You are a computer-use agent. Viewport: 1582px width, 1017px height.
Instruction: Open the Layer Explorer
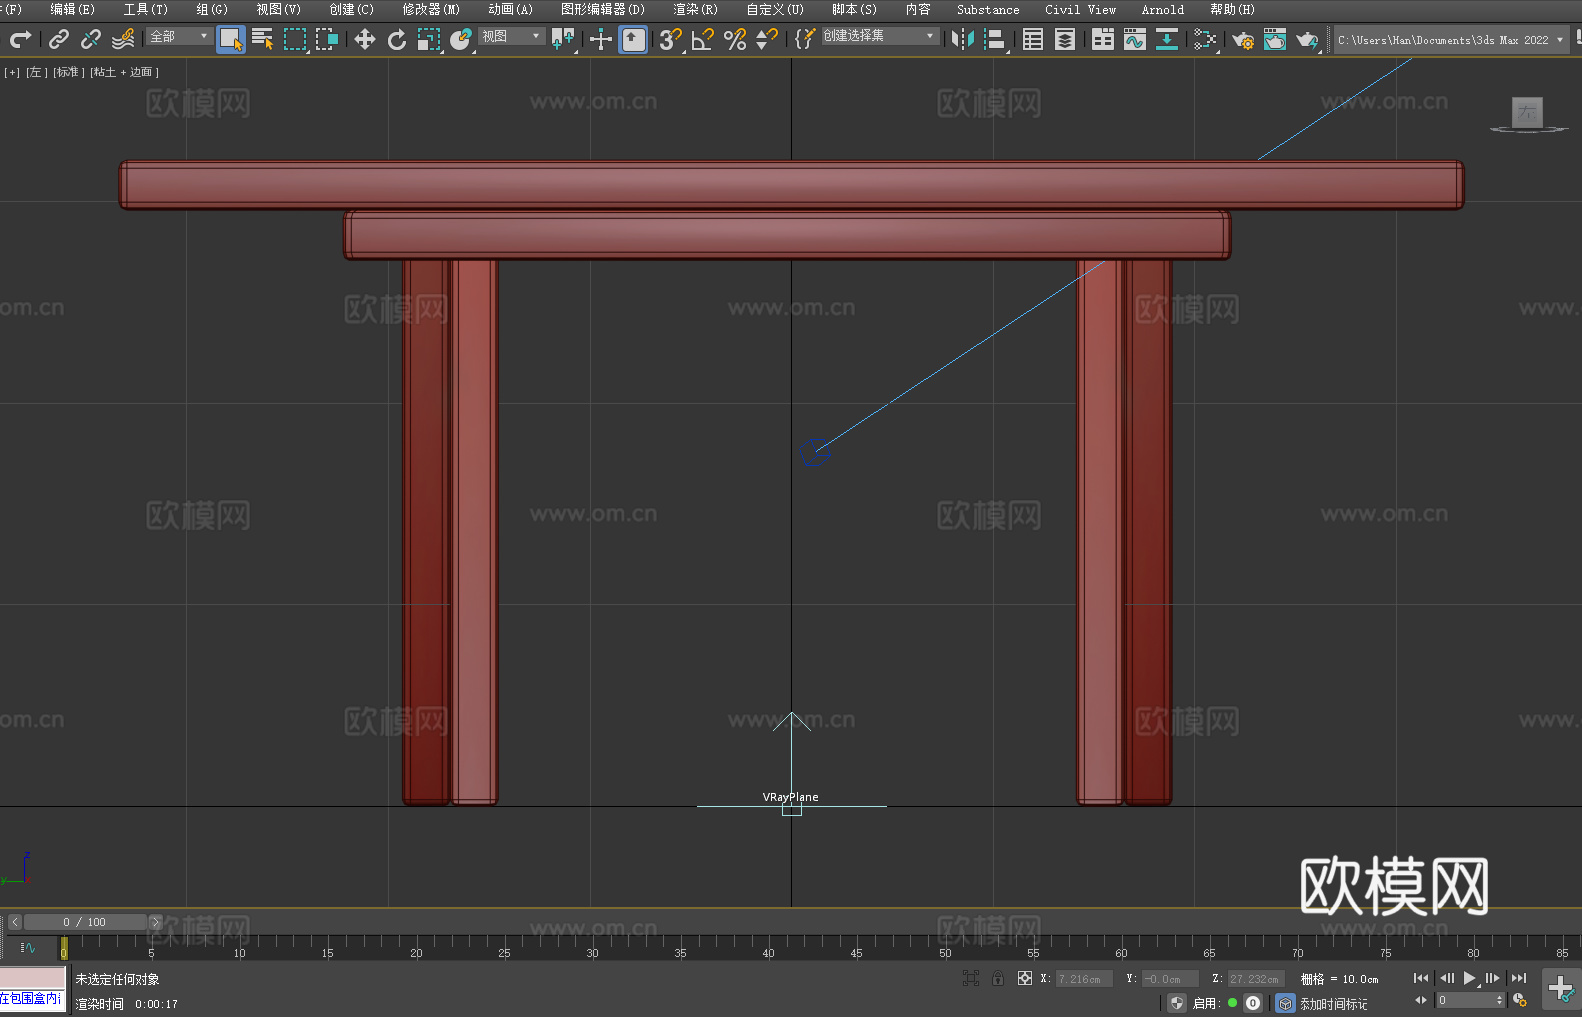coord(1065,39)
